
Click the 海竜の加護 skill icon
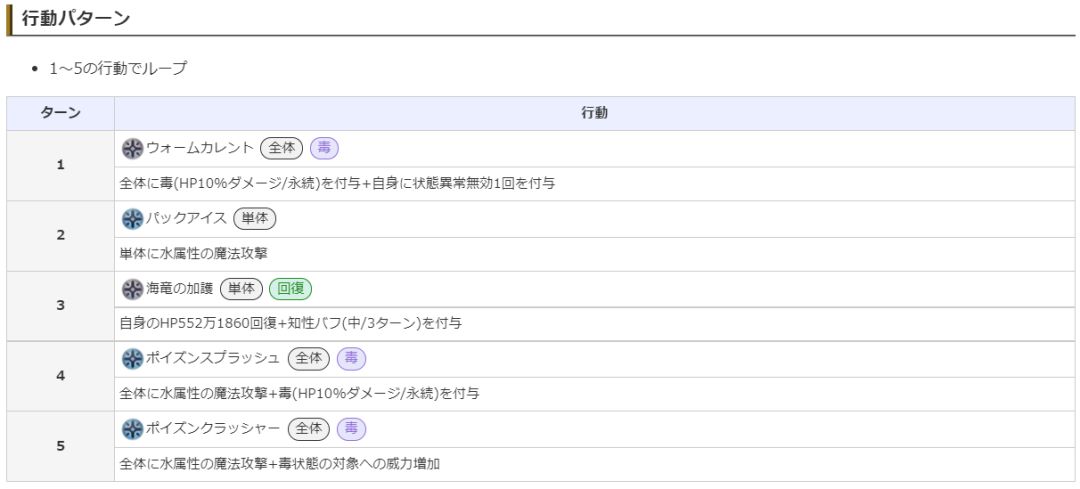132,289
